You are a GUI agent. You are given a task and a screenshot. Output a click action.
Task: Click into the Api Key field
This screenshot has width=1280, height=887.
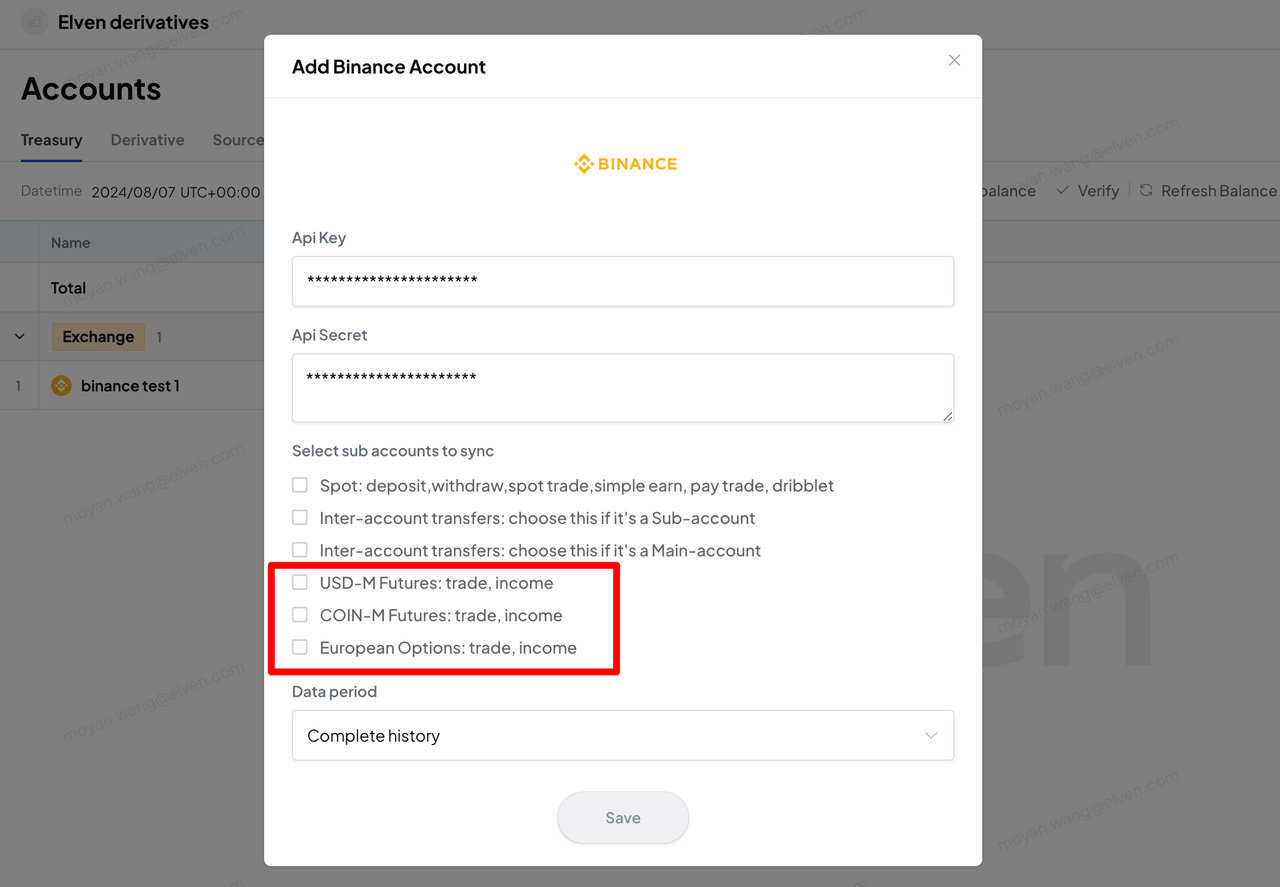tap(622, 281)
